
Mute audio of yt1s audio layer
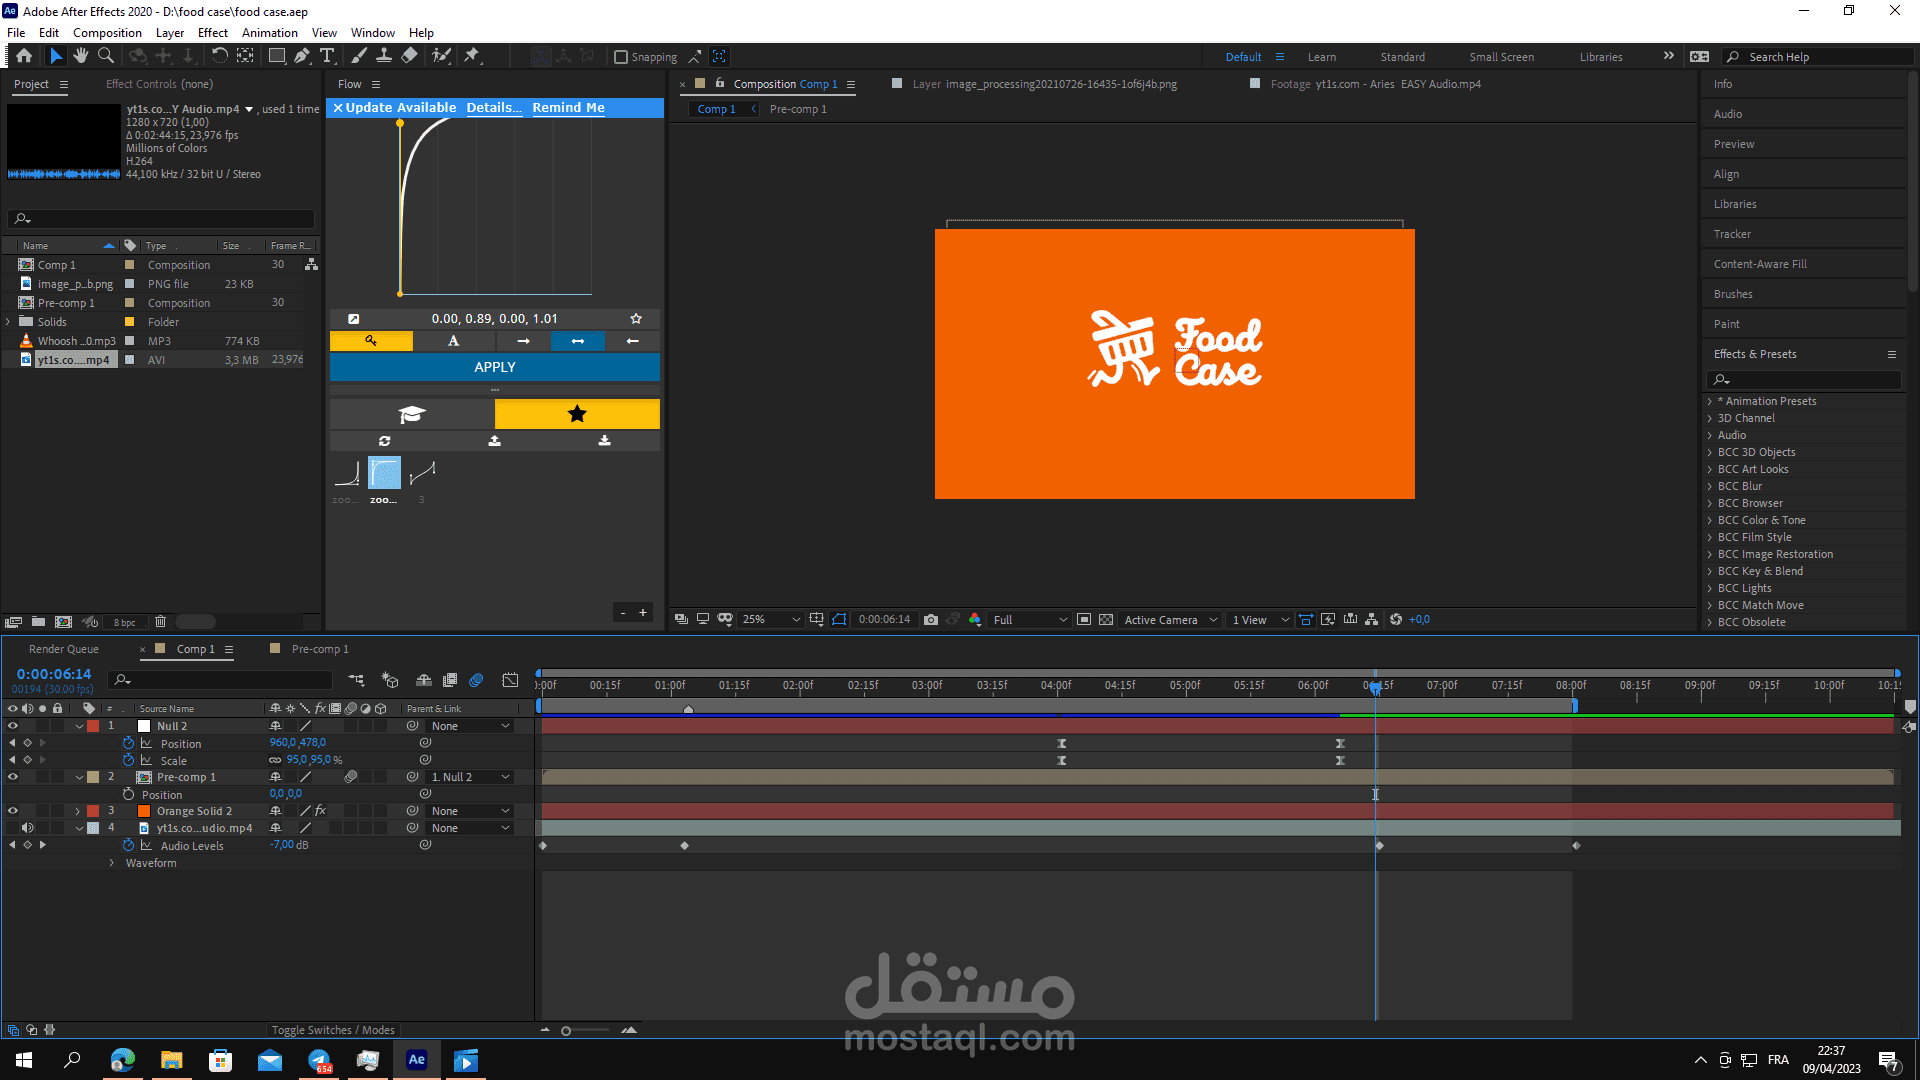click(x=28, y=828)
